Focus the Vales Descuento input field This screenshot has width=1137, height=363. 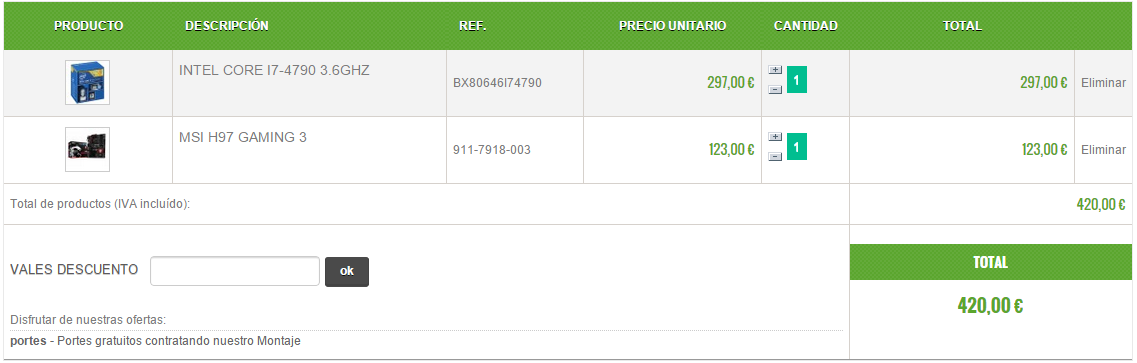click(235, 271)
